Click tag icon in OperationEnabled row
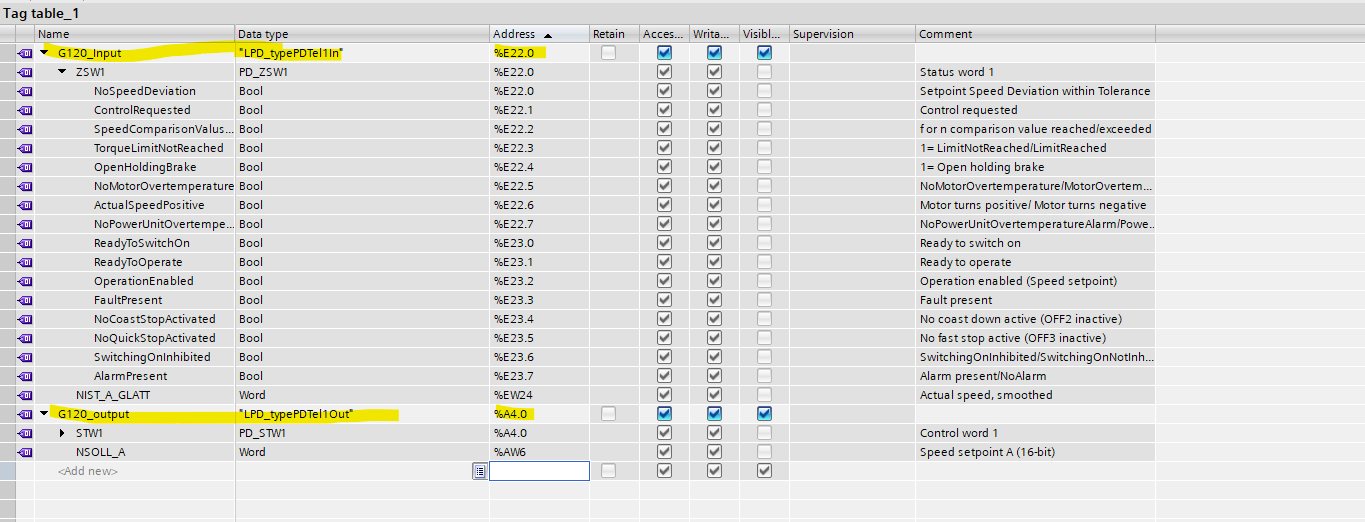The height and width of the screenshot is (522, 1365). click(x=25, y=281)
